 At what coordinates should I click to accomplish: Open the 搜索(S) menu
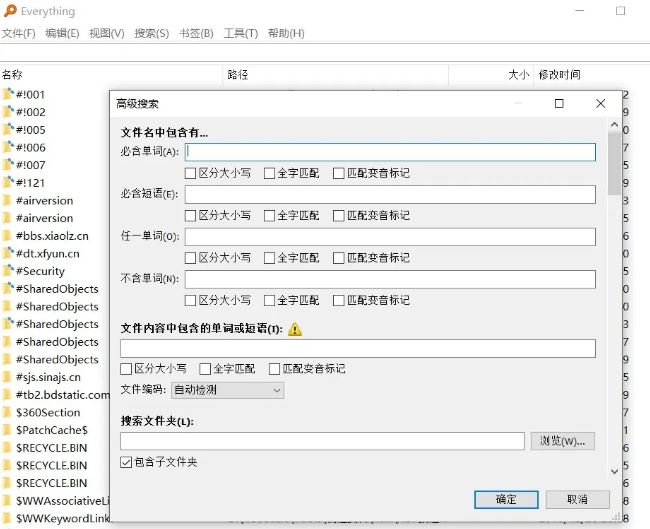click(151, 33)
